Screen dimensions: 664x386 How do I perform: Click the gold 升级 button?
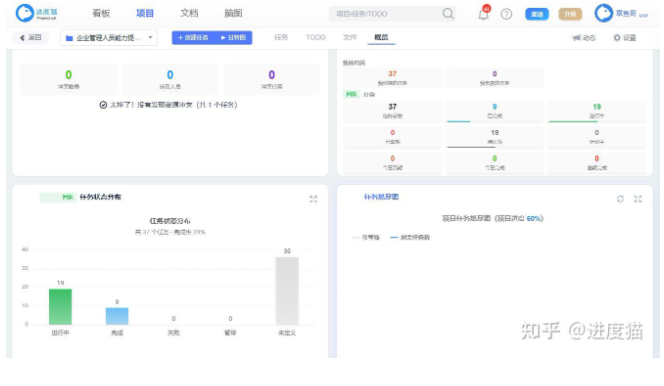coord(570,14)
